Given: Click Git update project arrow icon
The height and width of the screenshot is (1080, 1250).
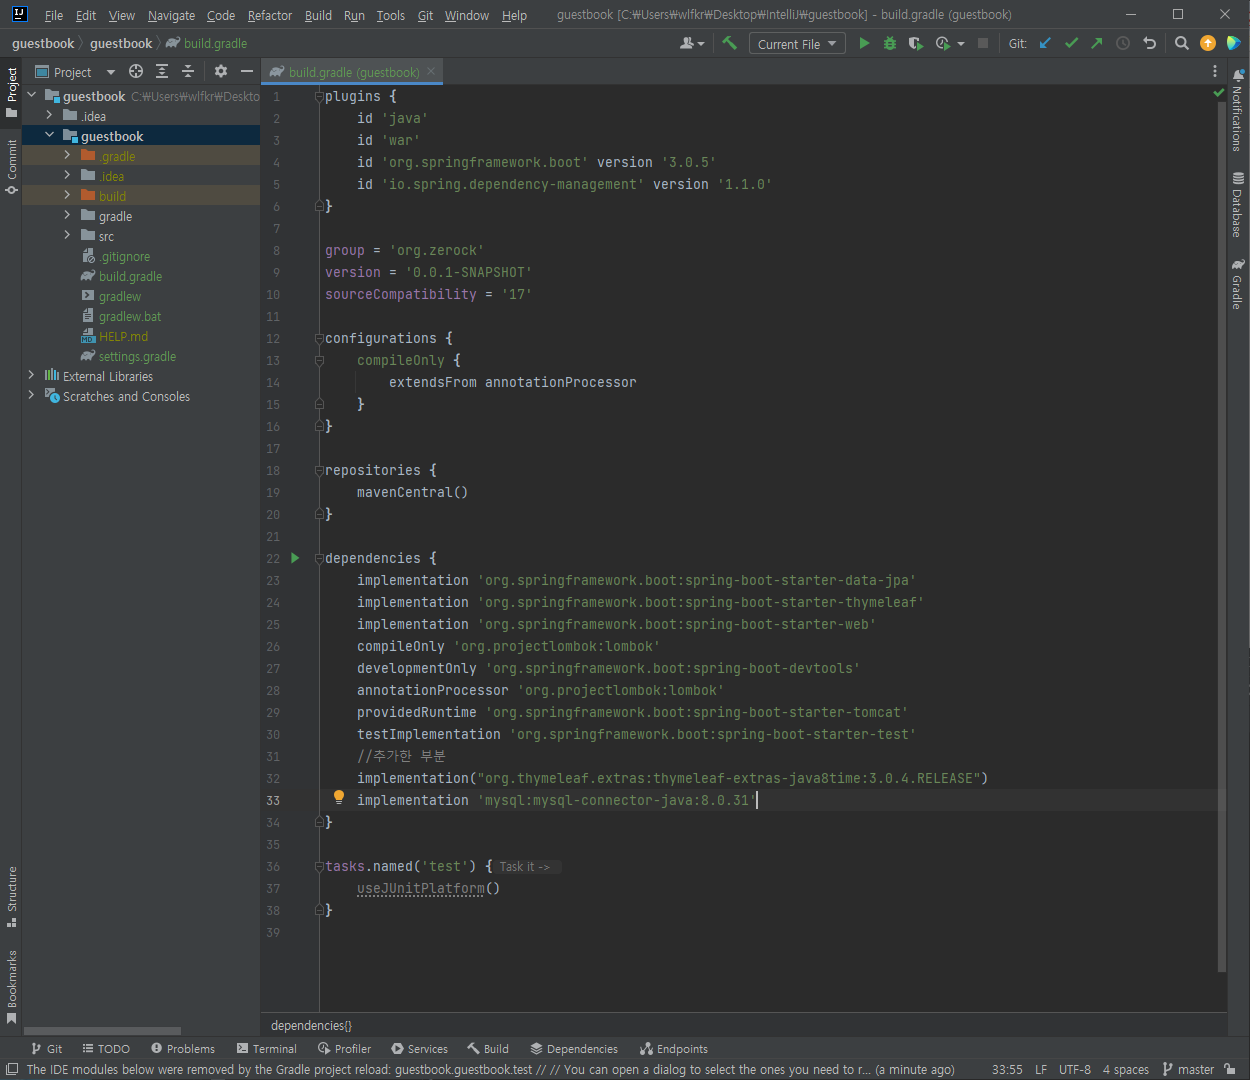Looking at the screenshot, I should [1045, 43].
